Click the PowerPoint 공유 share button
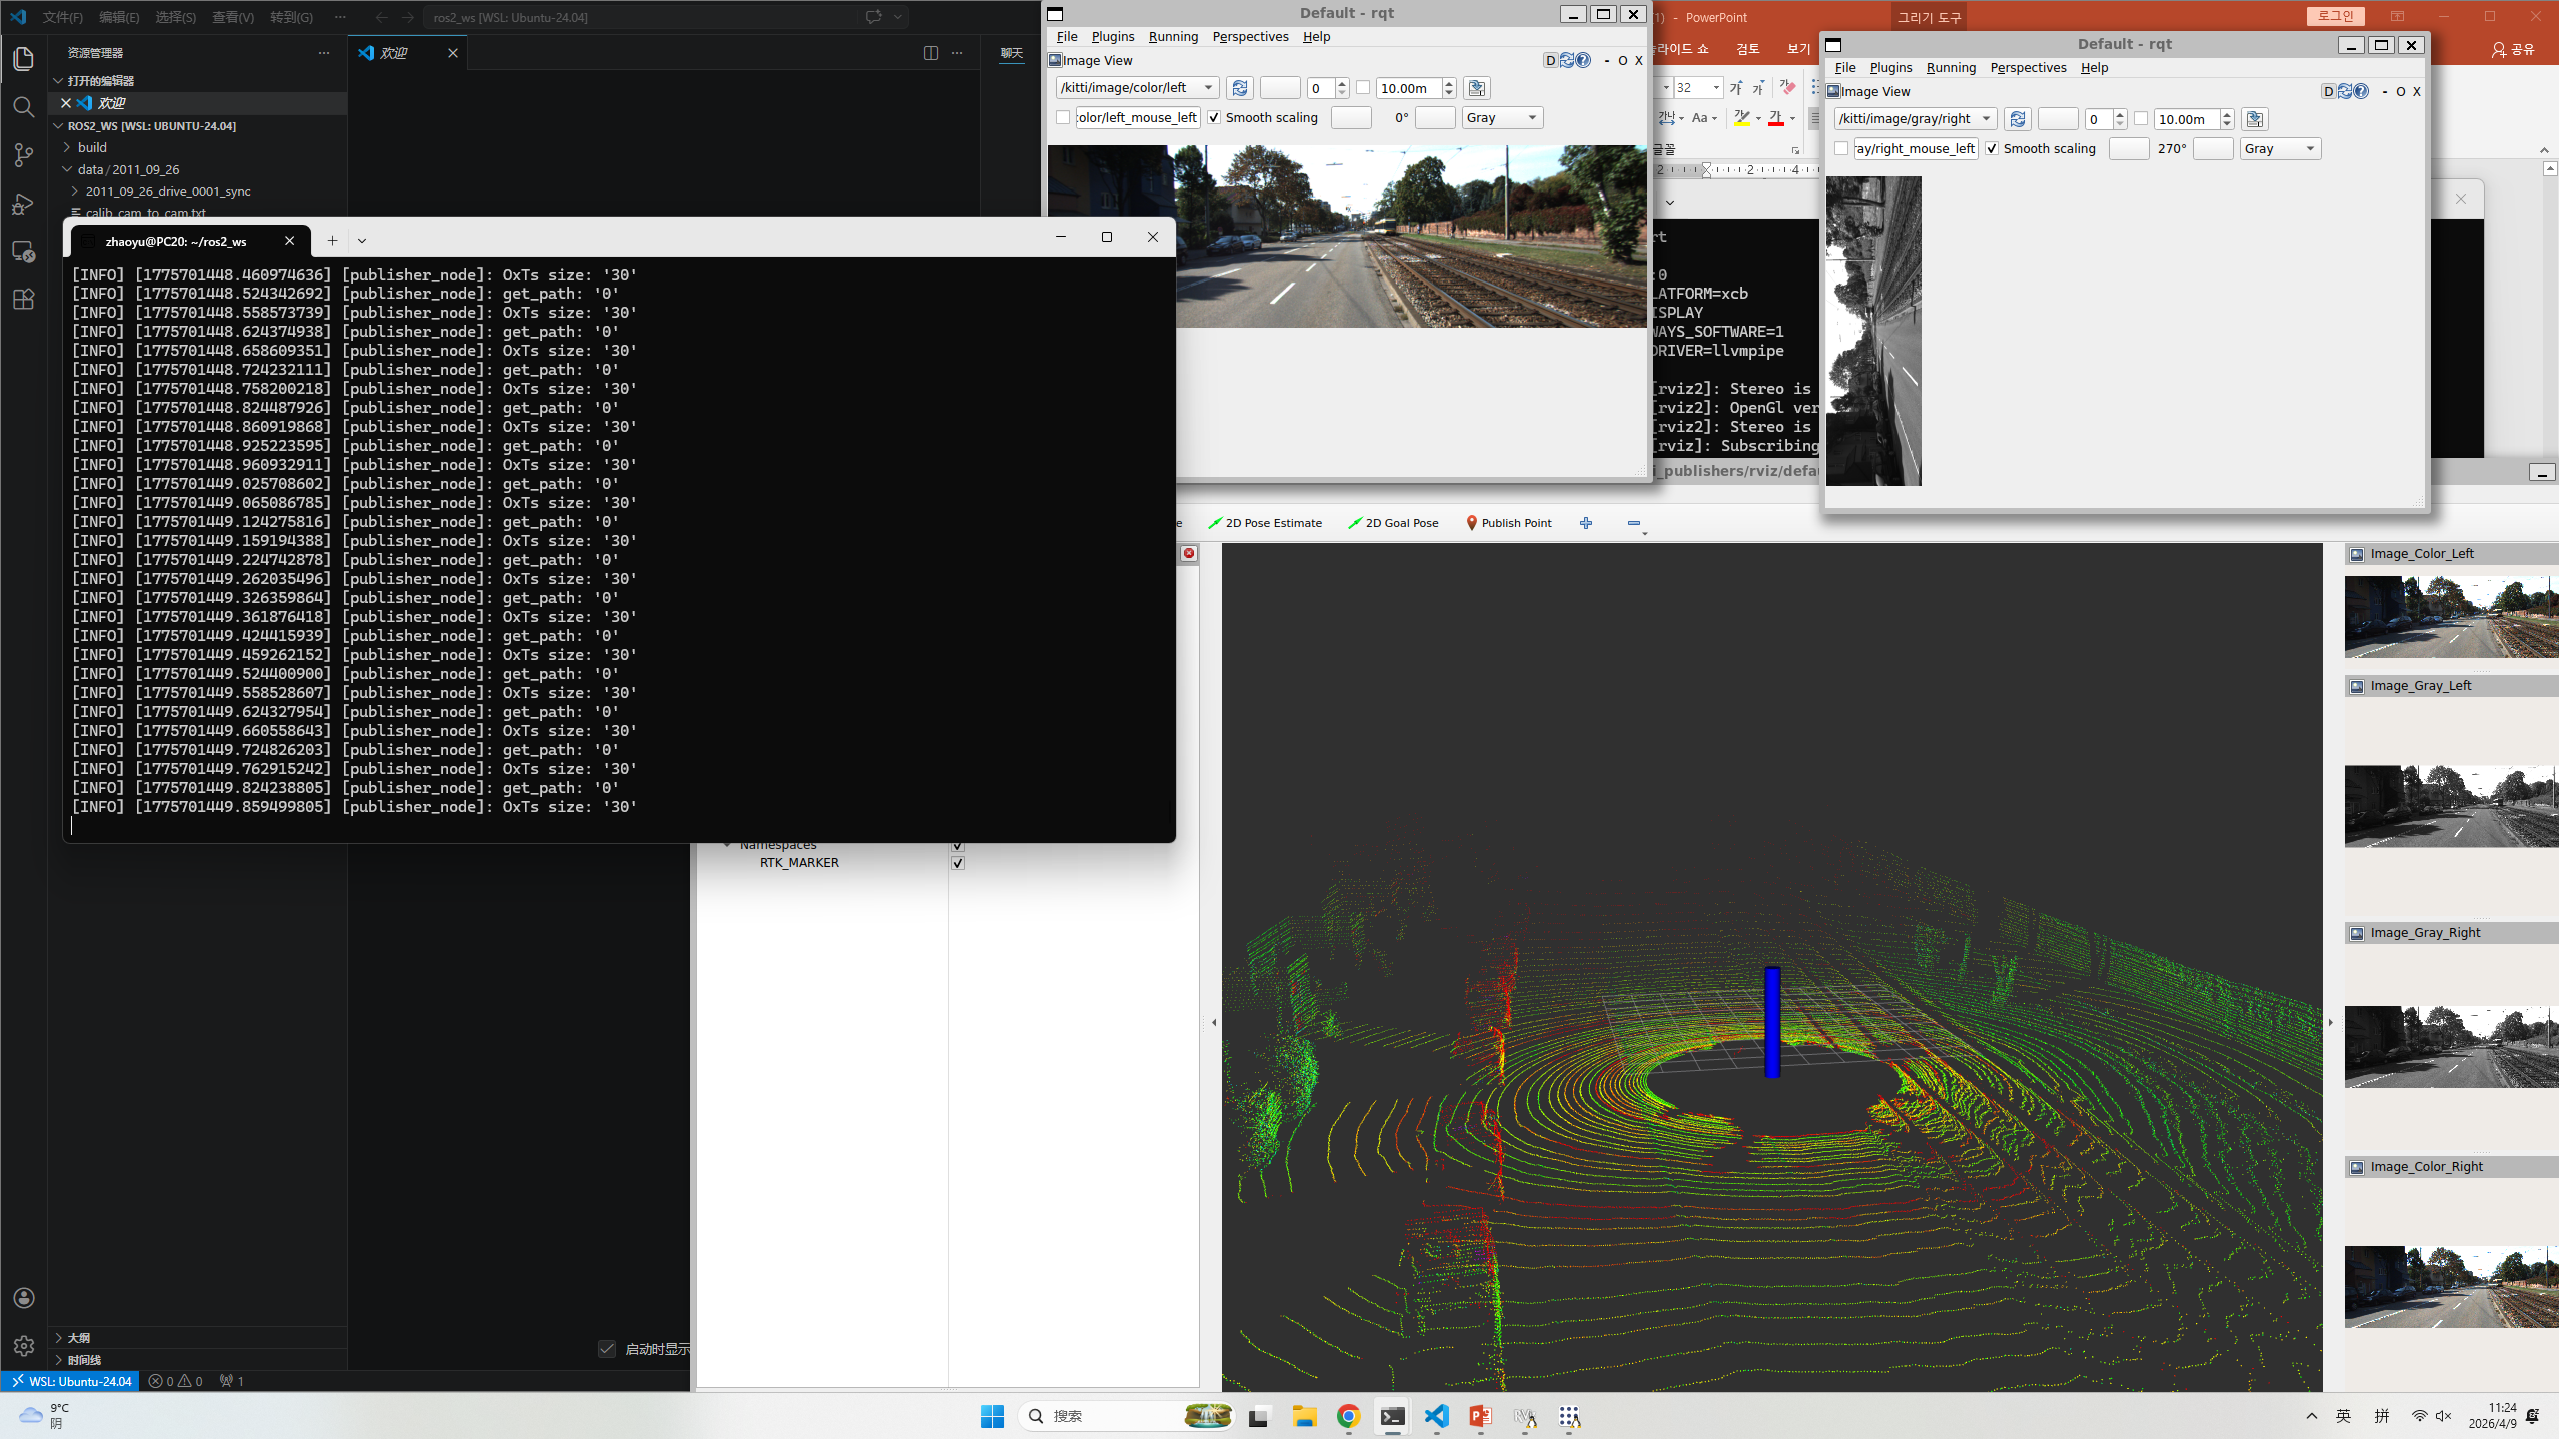2559x1439 pixels. coord(2514,49)
